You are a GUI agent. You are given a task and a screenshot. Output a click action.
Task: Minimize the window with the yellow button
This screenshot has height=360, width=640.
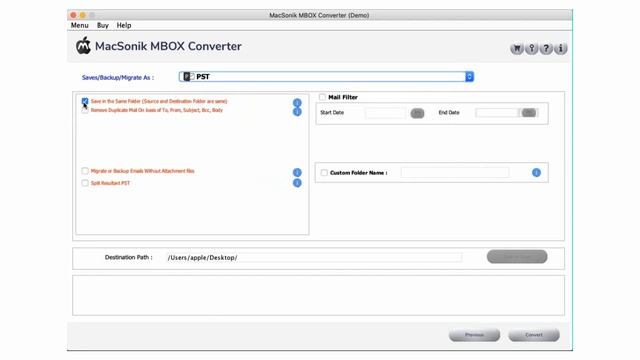click(82, 15)
